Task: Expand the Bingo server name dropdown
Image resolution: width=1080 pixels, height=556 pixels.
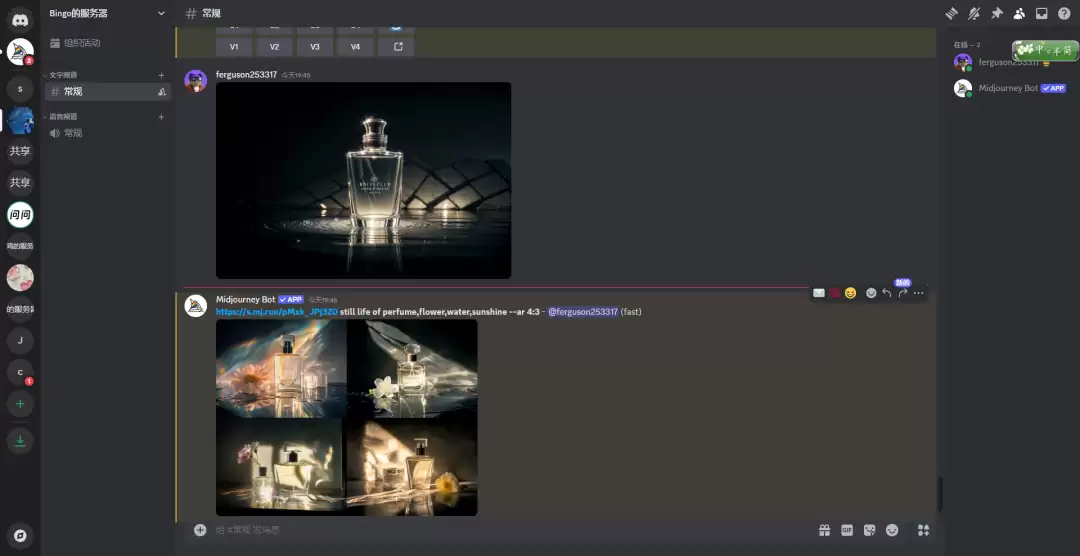Action: (x=161, y=13)
